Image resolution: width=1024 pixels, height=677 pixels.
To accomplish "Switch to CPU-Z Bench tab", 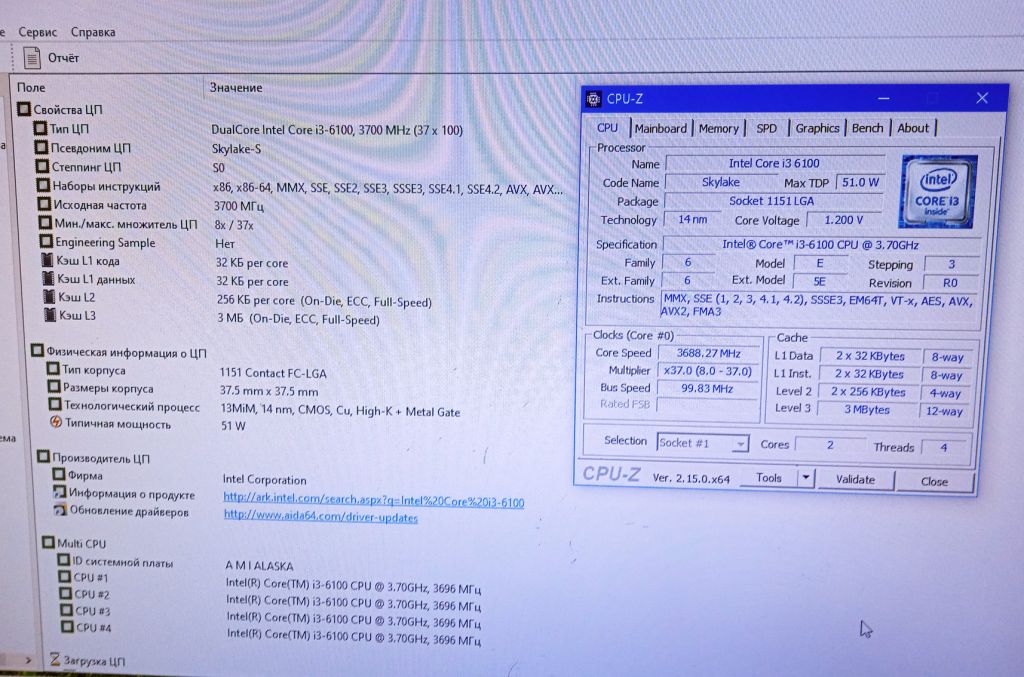I will [x=867, y=128].
